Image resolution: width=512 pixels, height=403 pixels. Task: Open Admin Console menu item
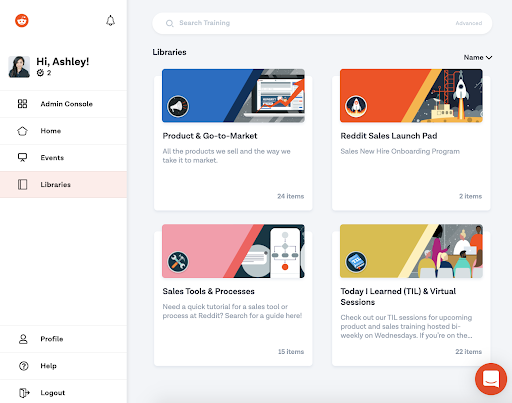click(63, 104)
